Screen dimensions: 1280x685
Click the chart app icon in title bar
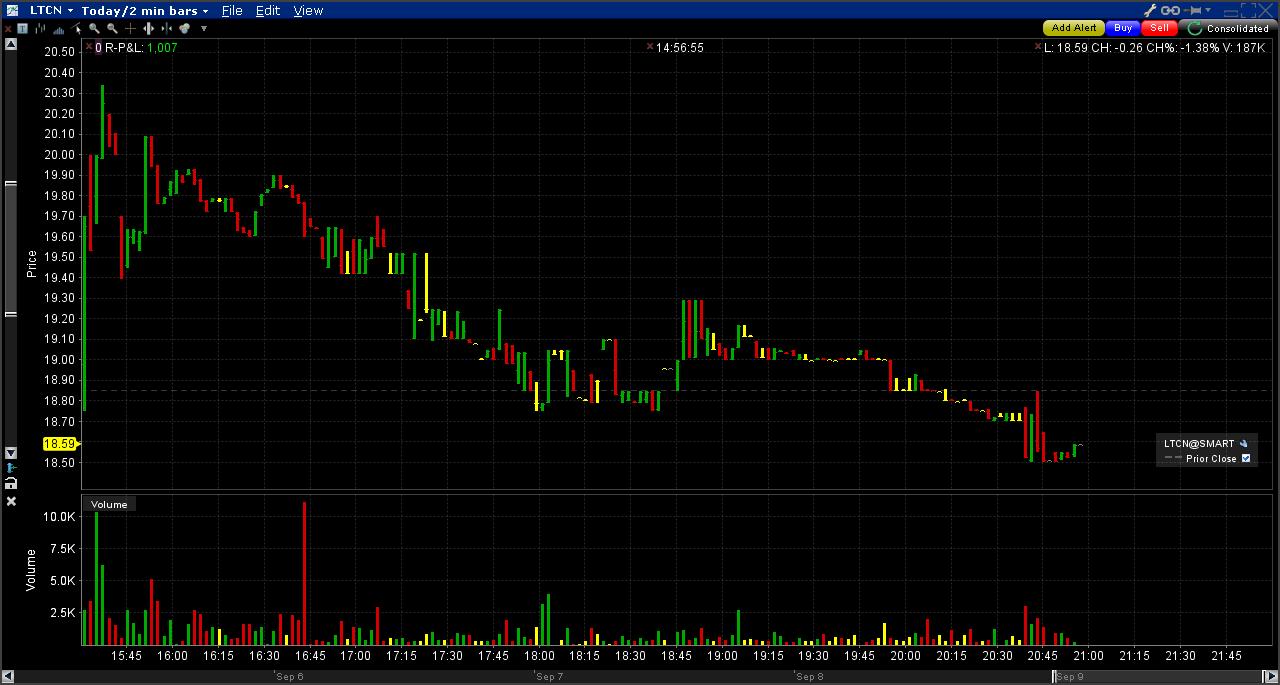tap(12, 10)
